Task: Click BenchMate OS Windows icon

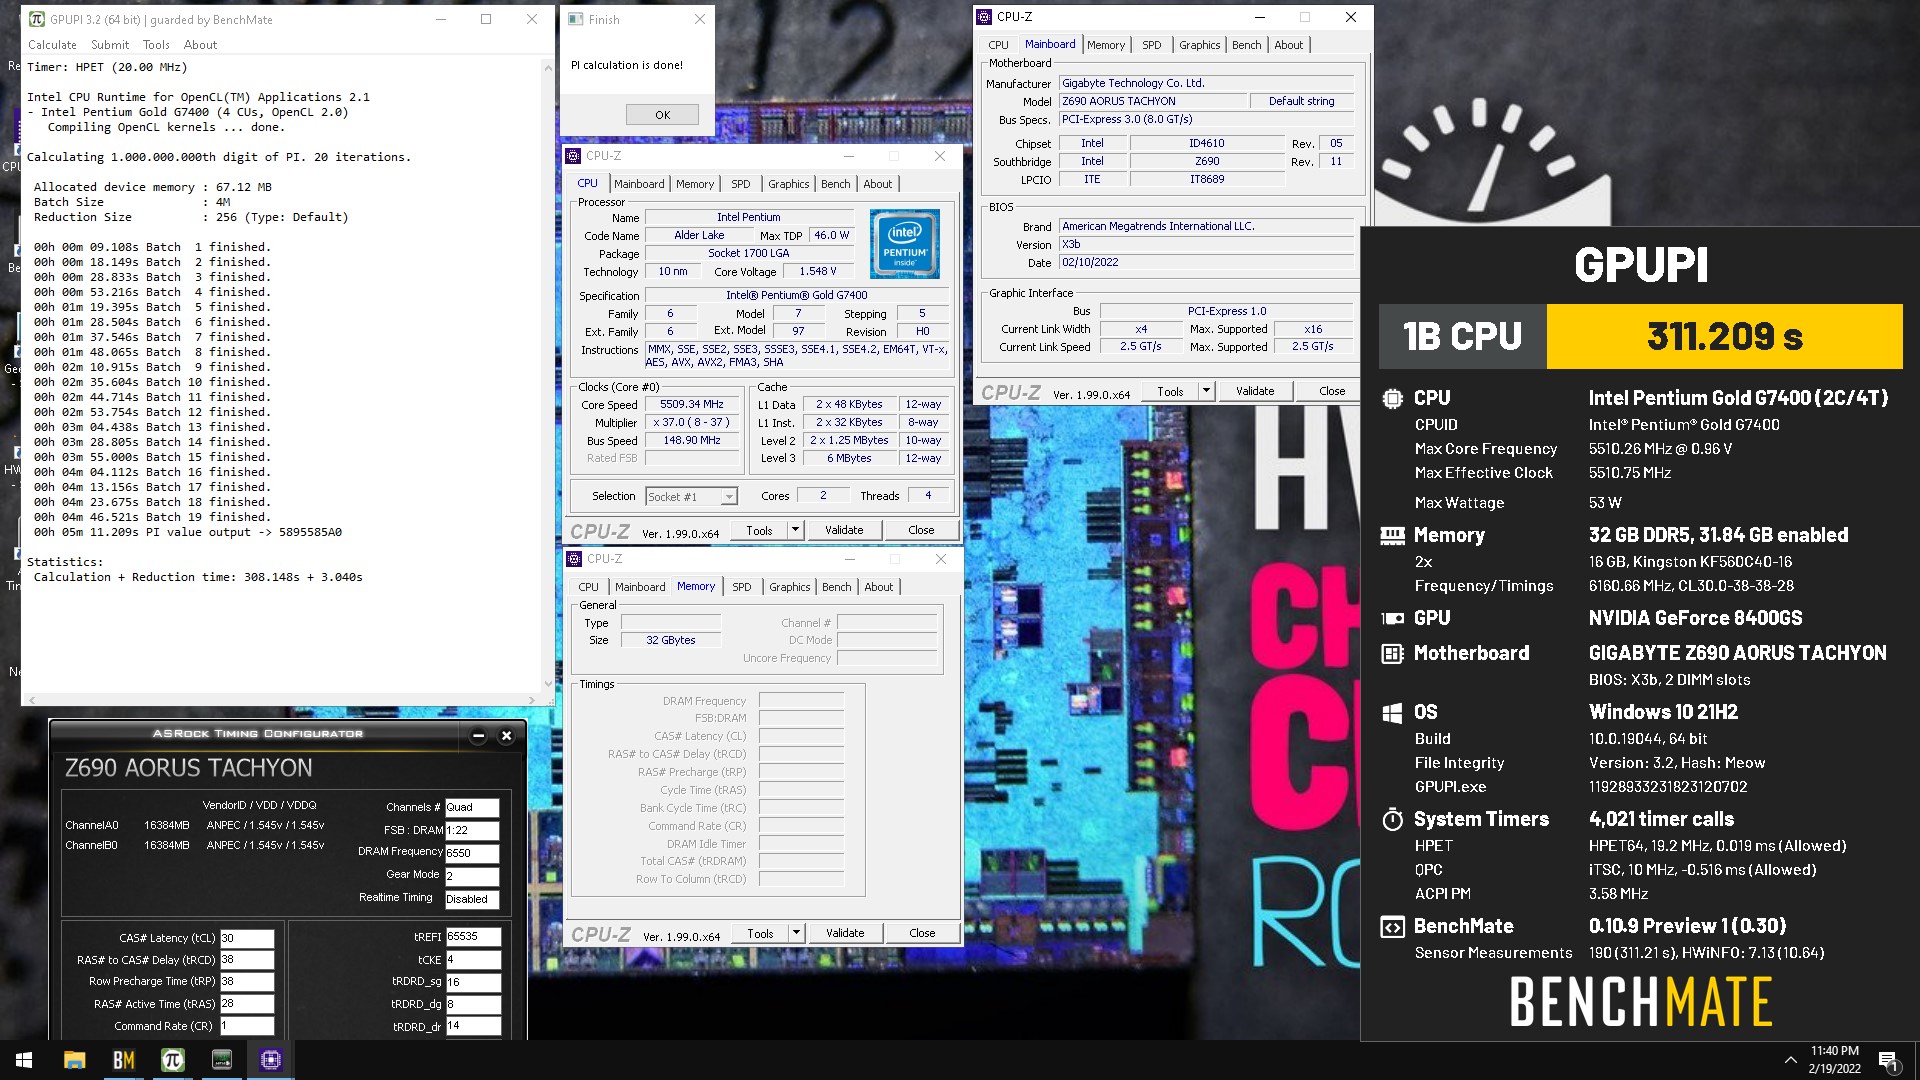Action: pyautogui.click(x=1392, y=713)
